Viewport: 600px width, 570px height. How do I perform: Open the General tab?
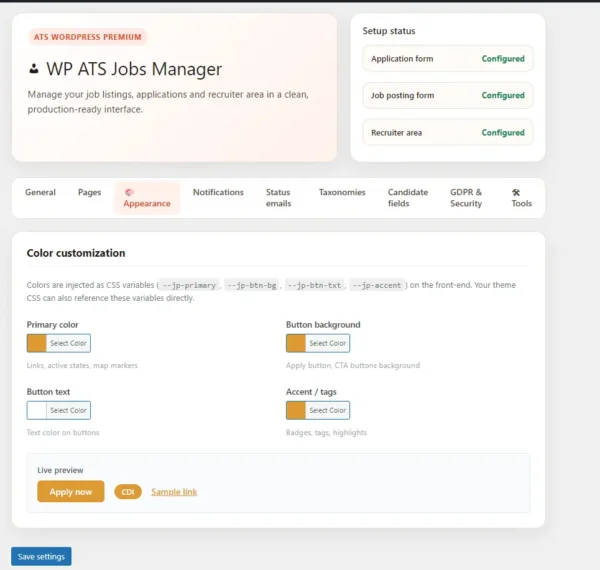point(40,192)
